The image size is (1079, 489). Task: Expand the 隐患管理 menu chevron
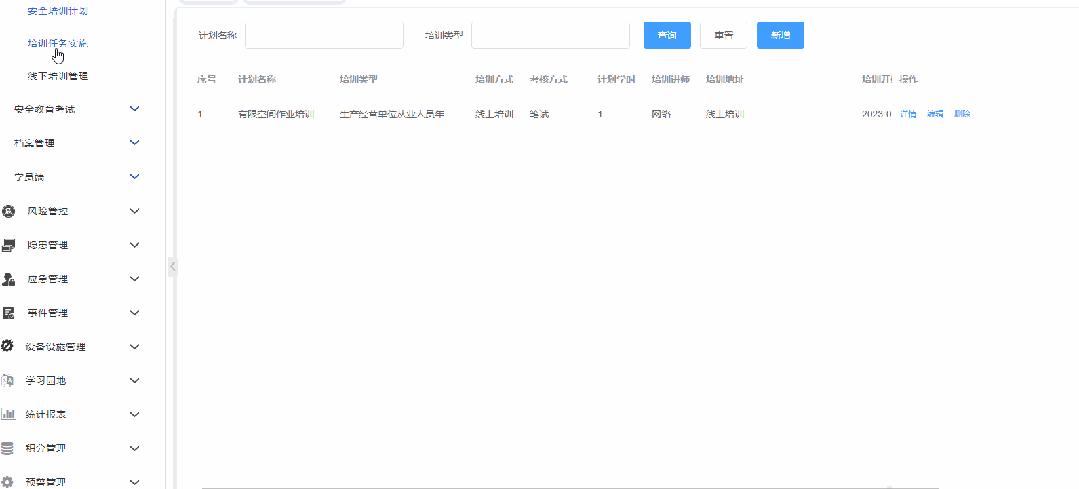(135, 245)
